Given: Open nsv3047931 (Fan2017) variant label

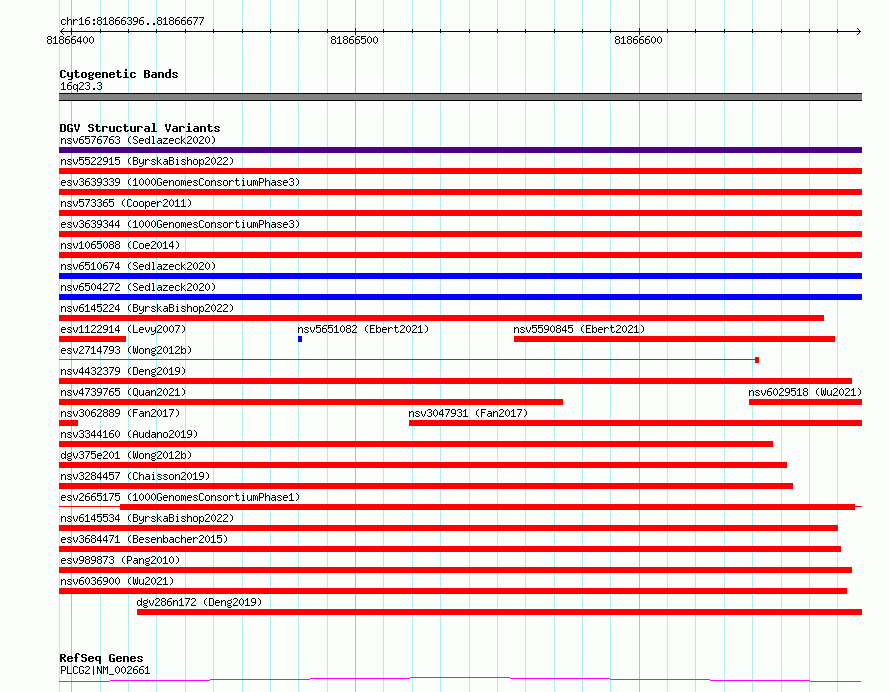Looking at the screenshot, I should [x=468, y=413].
